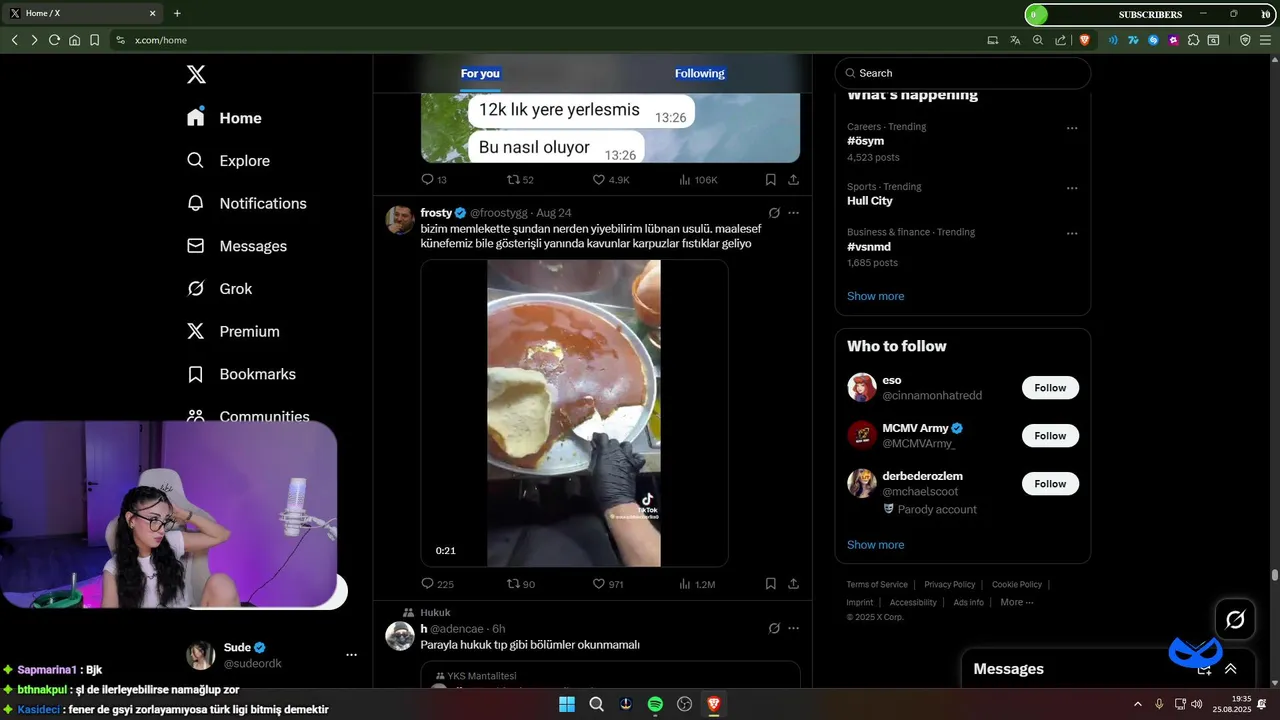Open more options for the #vsnmd trend
Screen dimensions: 1280x720
coord(1072,233)
